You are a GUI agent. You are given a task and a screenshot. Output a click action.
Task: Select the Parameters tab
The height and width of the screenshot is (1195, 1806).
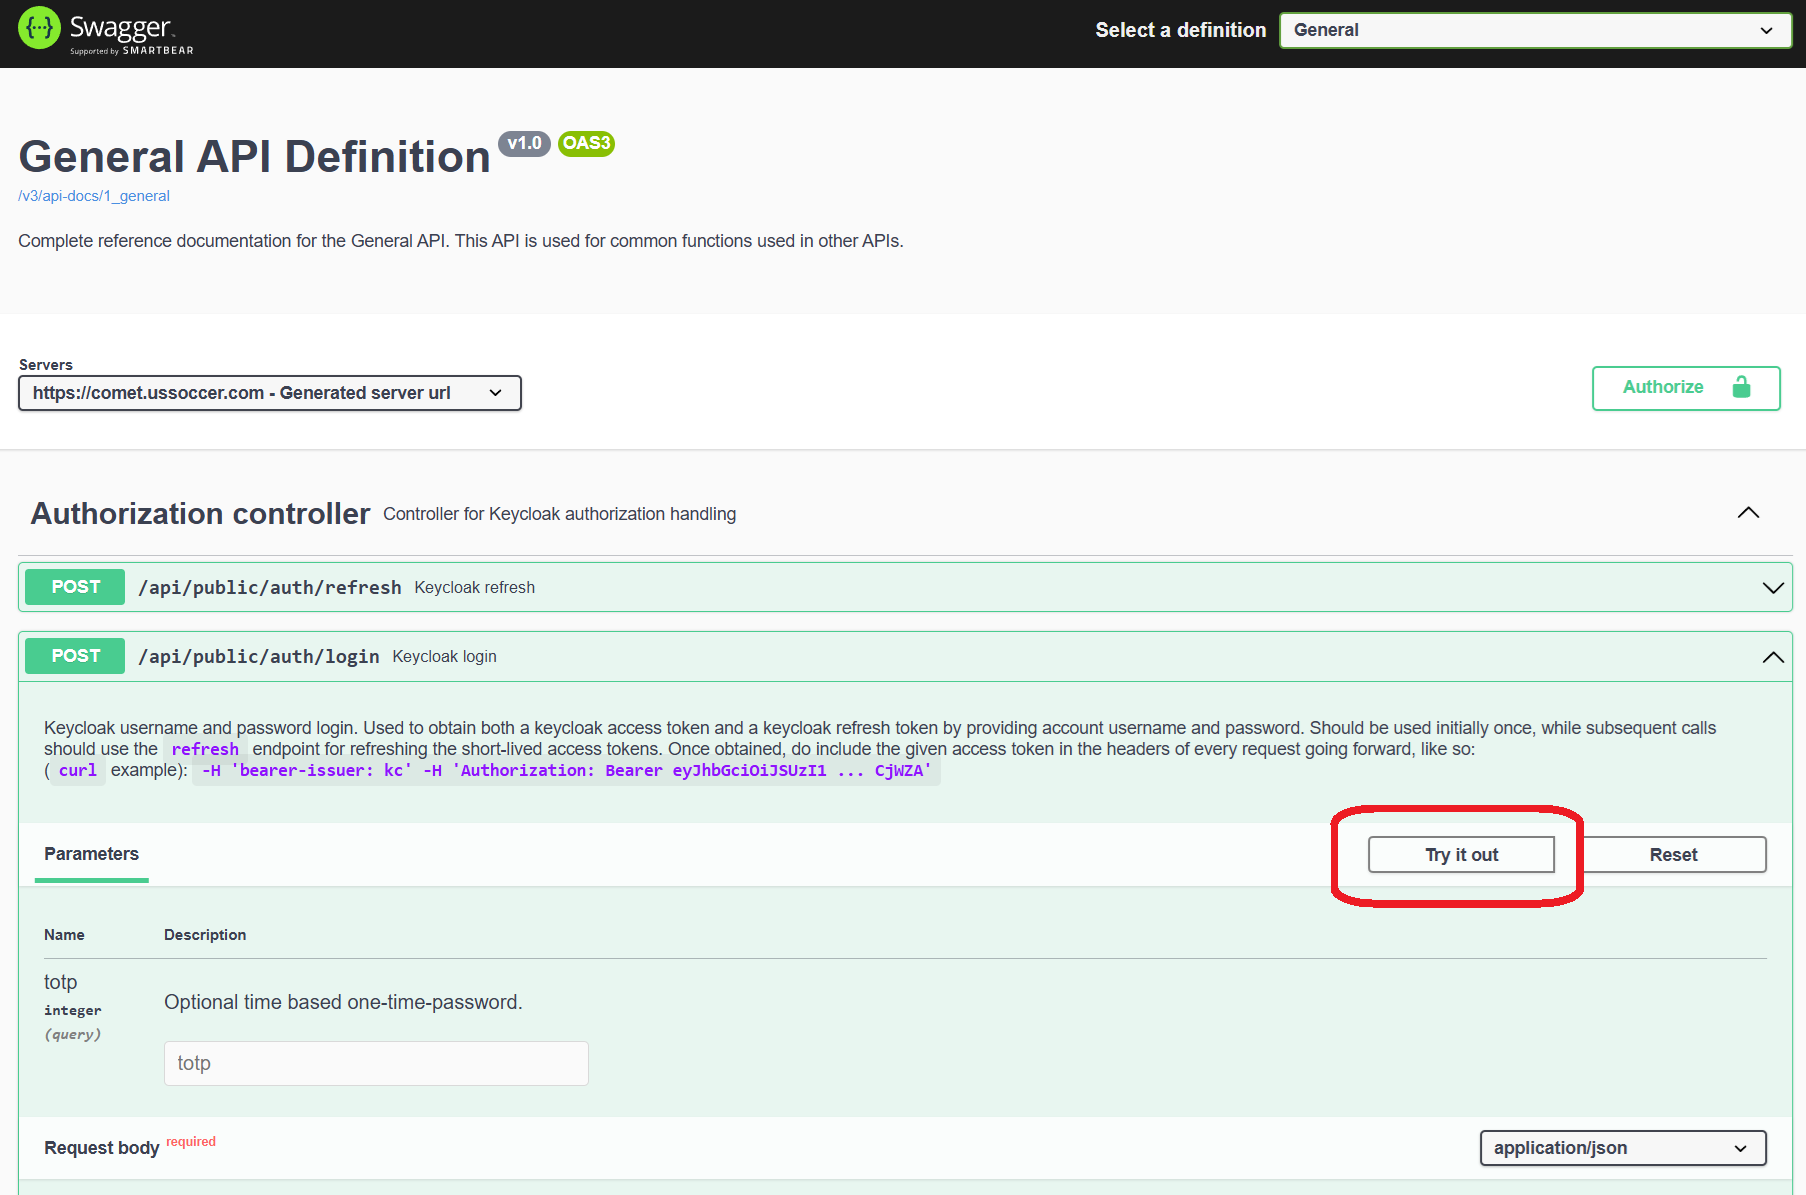(91, 854)
